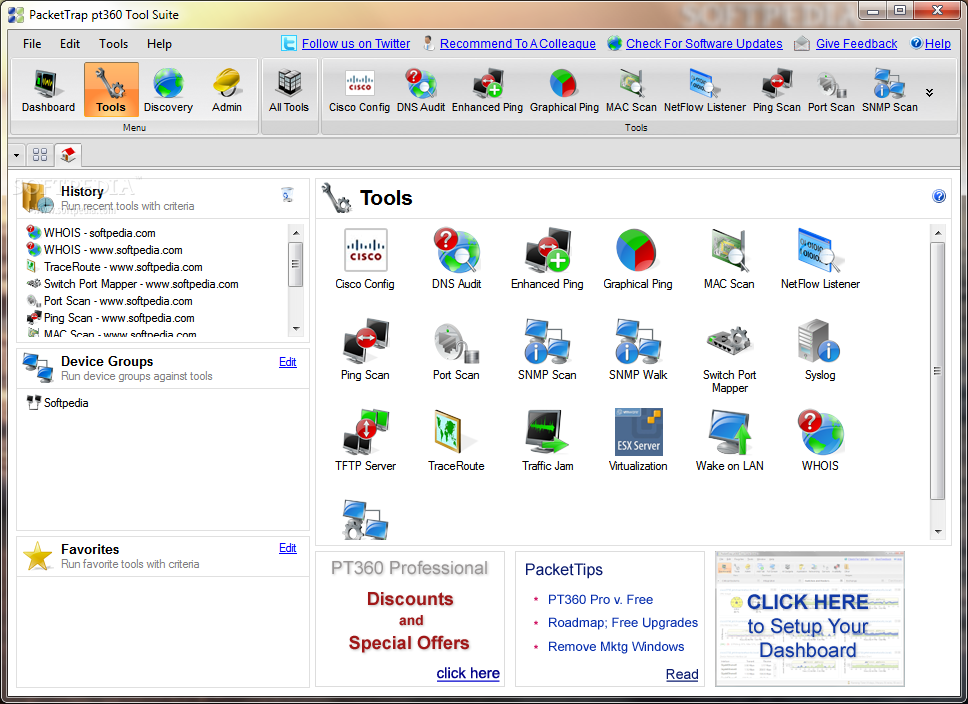This screenshot has width=968, height=704.
Task: Open the Dashboard from the menu ribbon
Action: coord(48,91)
